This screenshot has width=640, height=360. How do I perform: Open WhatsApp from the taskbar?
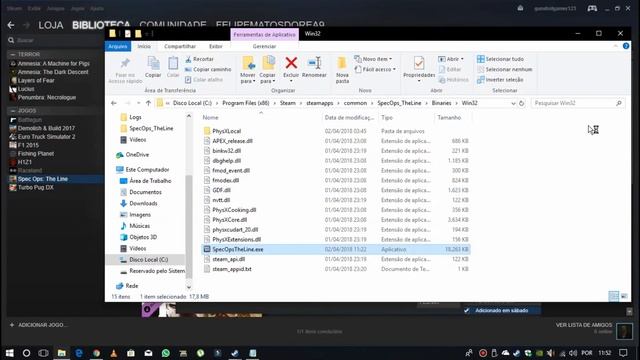click(166, 353)
